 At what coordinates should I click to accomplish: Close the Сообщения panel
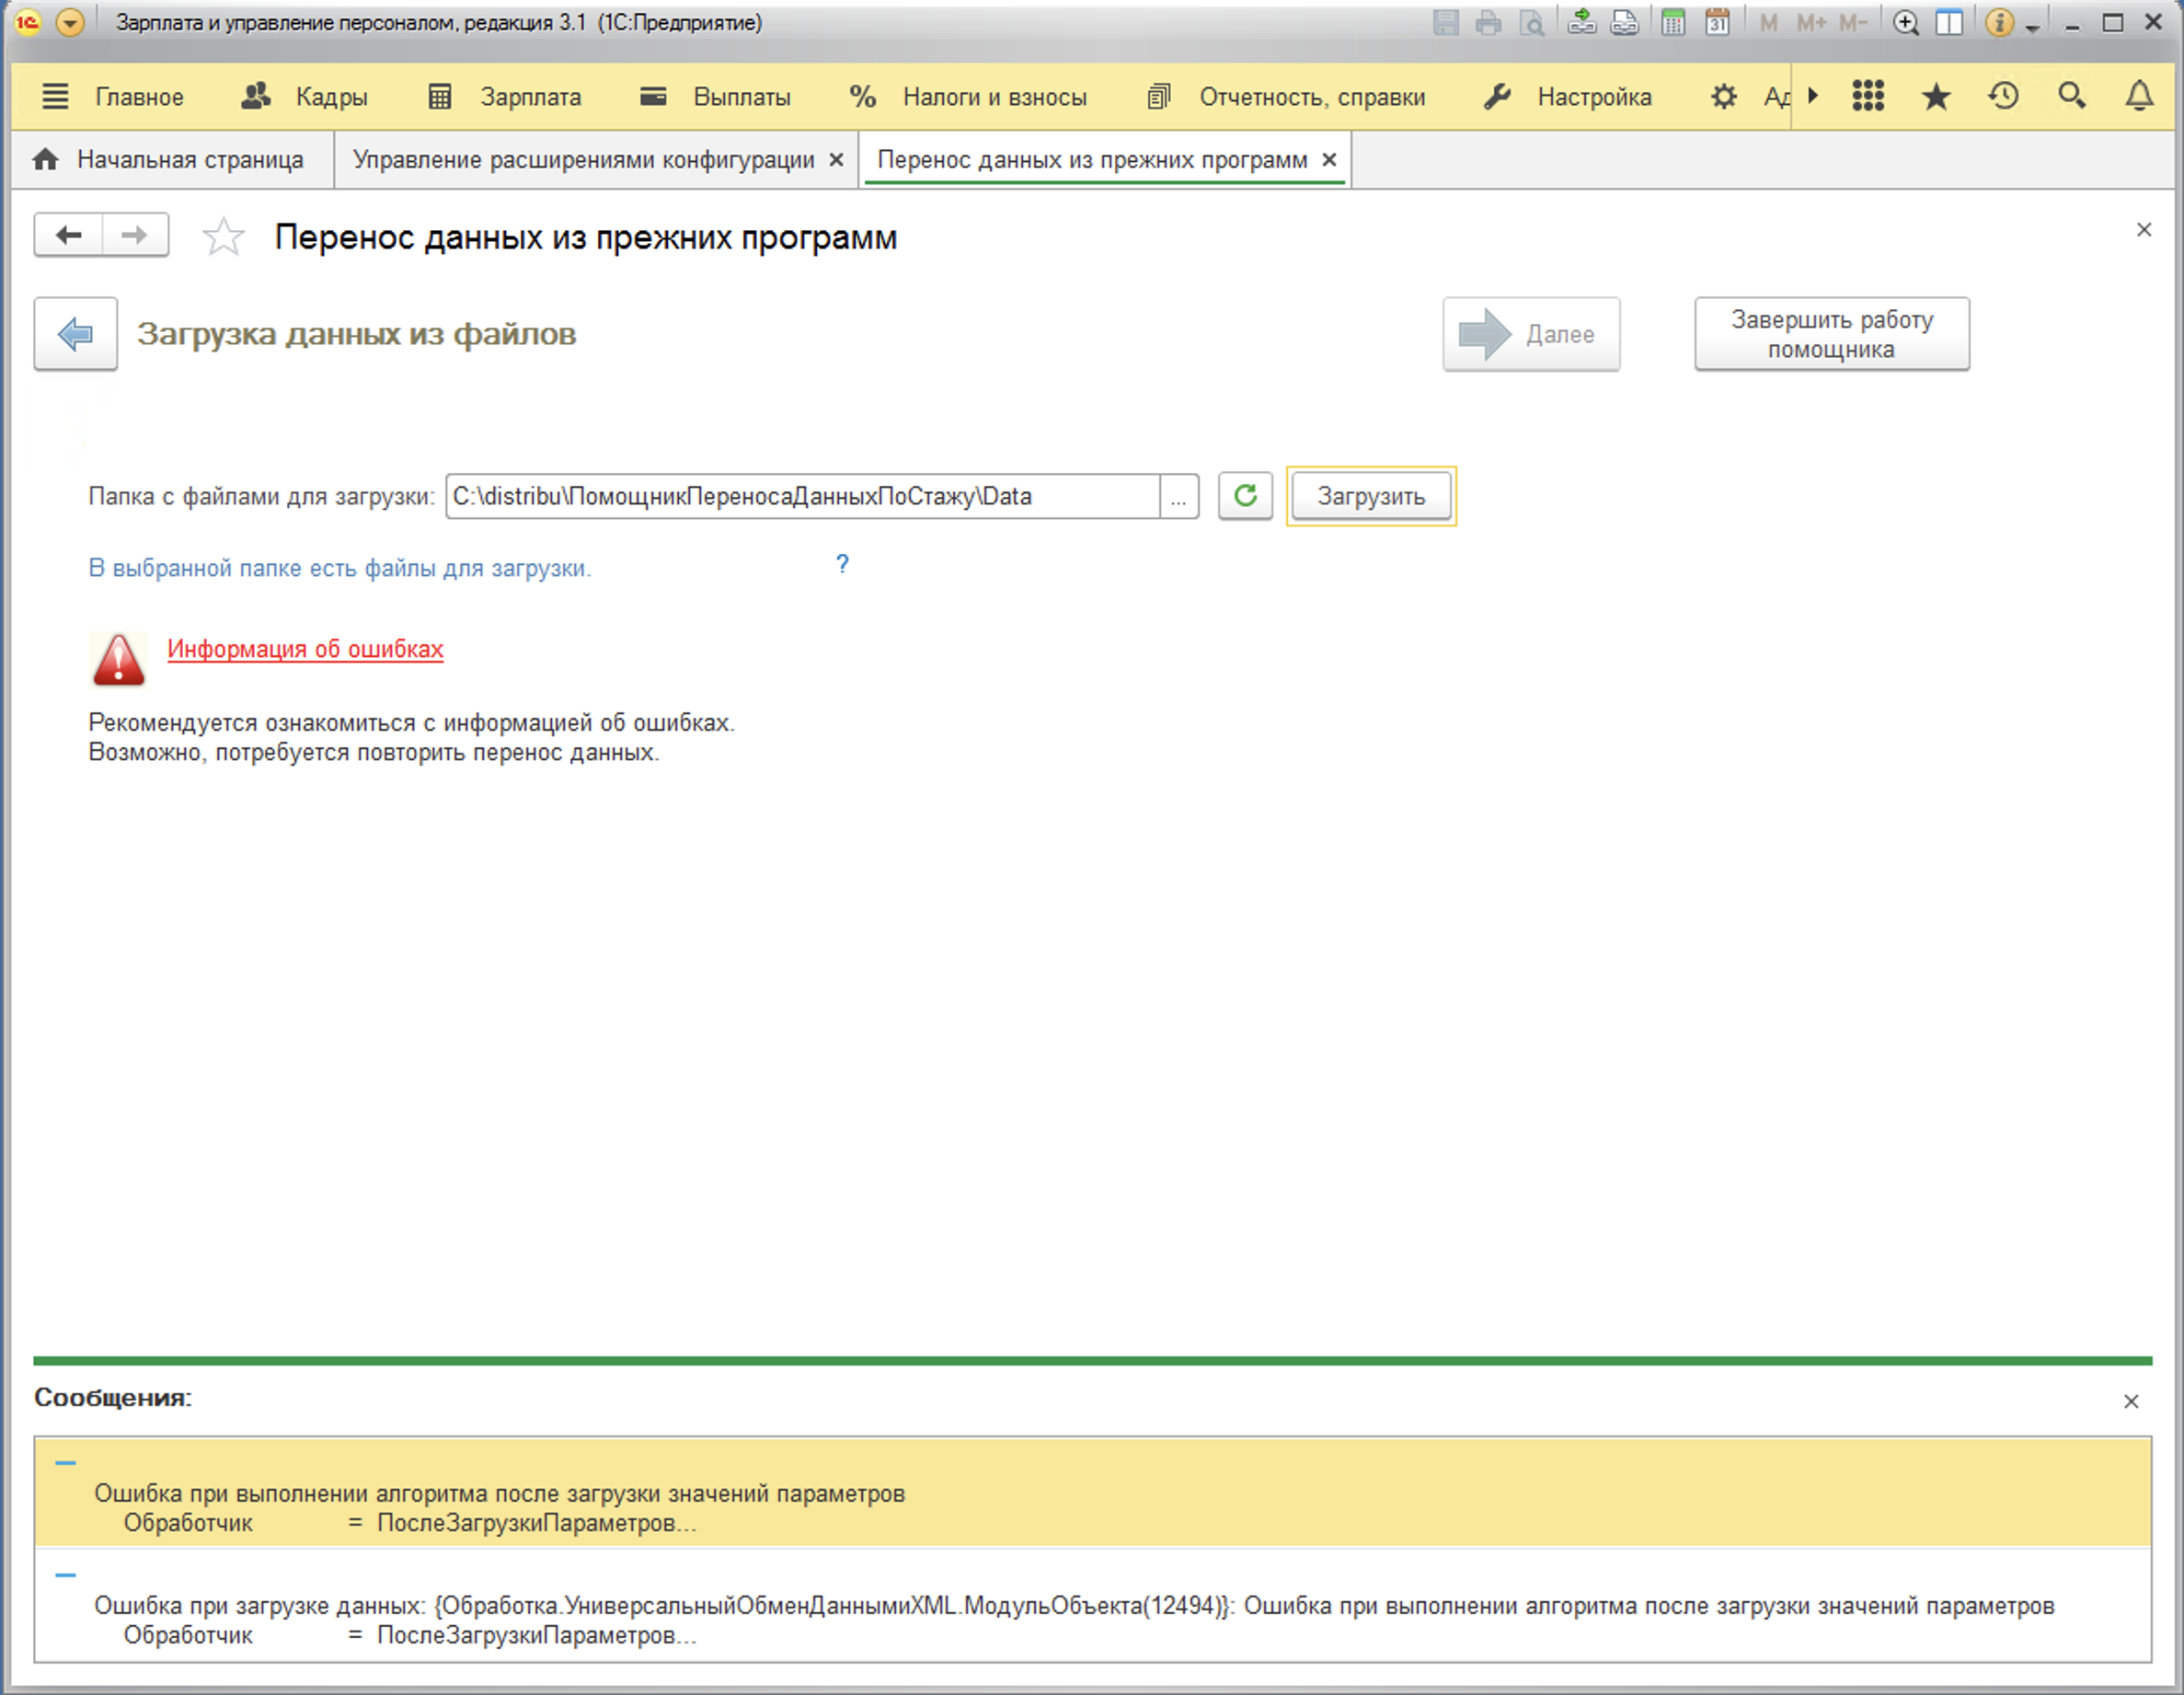pyautogui.click(x=2131, y=1401)
